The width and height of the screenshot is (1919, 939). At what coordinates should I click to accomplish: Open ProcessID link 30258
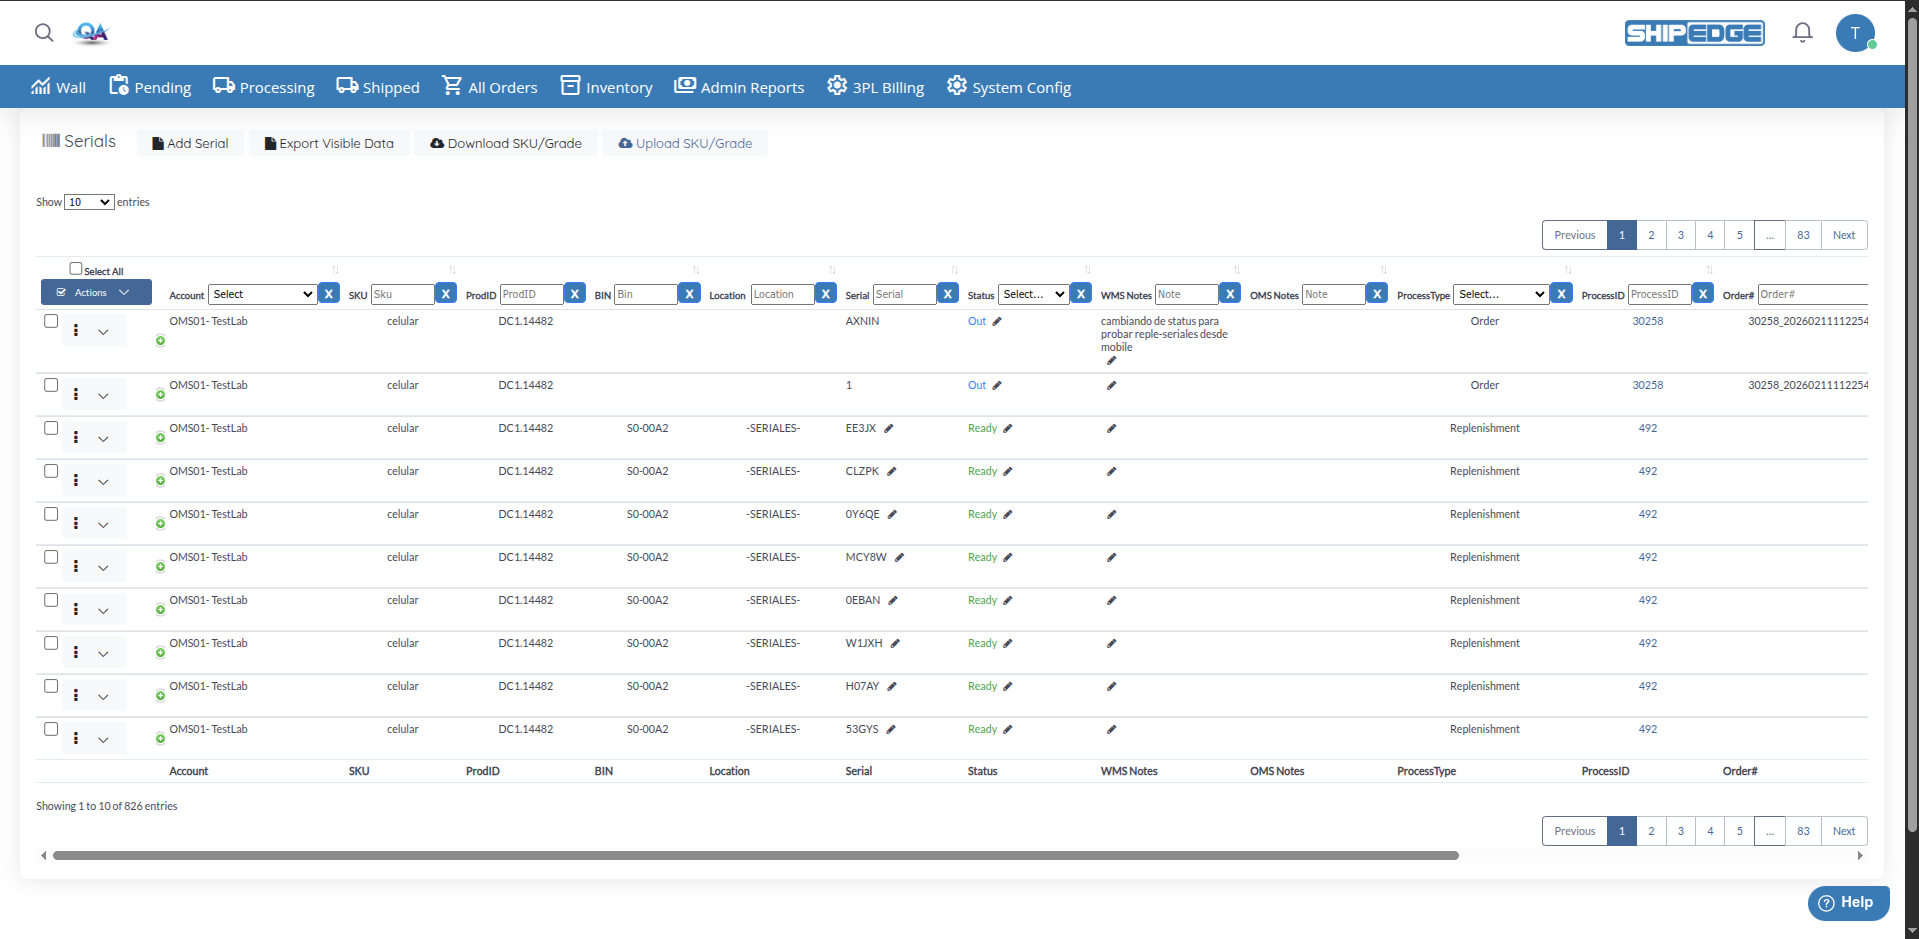1647,321
